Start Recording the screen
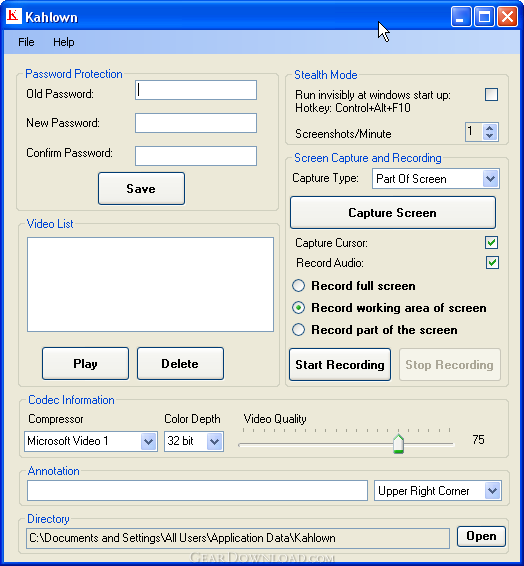Viewport: 524px width, 566px height. [x=340, y=365]
